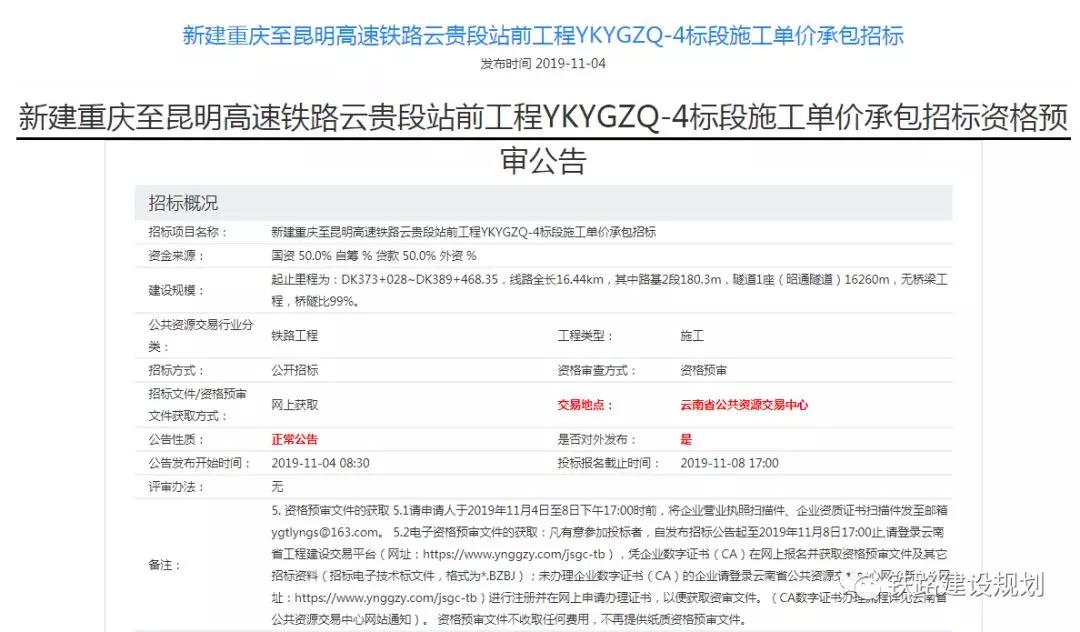Image resolution: width=1080 pixels, height=632 pixels.
Task: Select the large underlined 资格预审公告 page title
Action: [543, 138]
